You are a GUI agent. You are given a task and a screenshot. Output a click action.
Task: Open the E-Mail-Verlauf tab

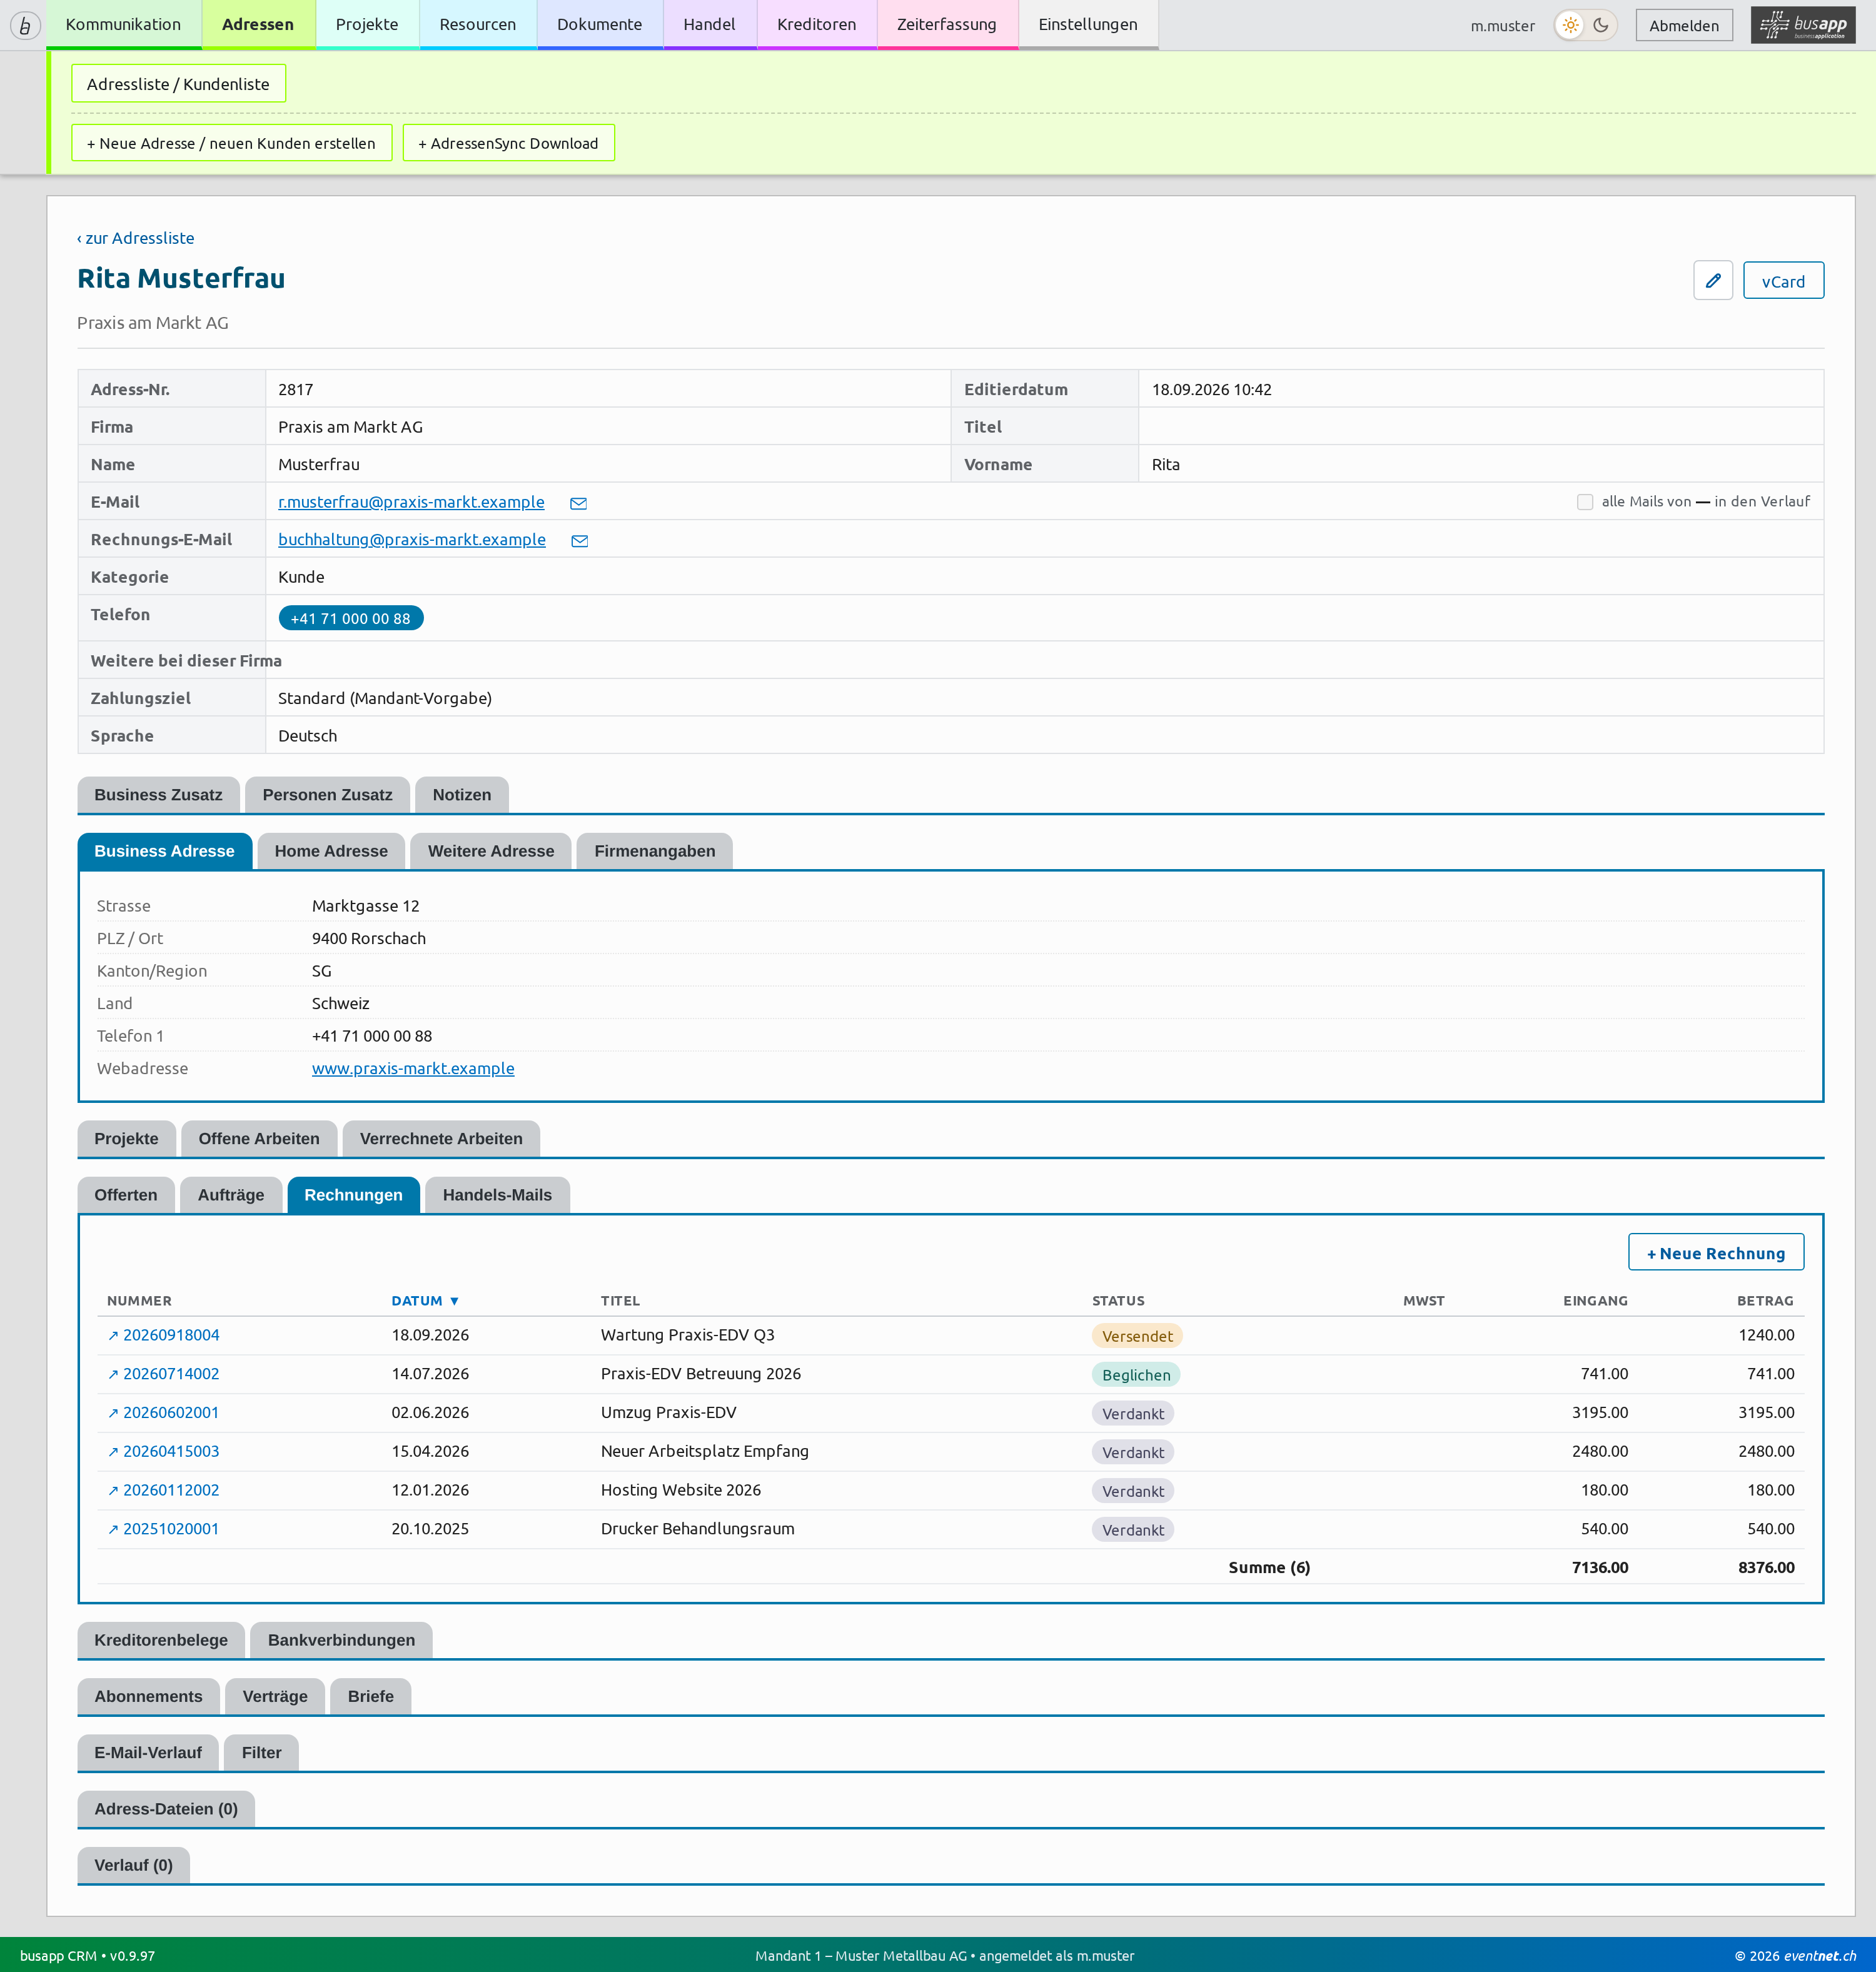click(148, 1752)
